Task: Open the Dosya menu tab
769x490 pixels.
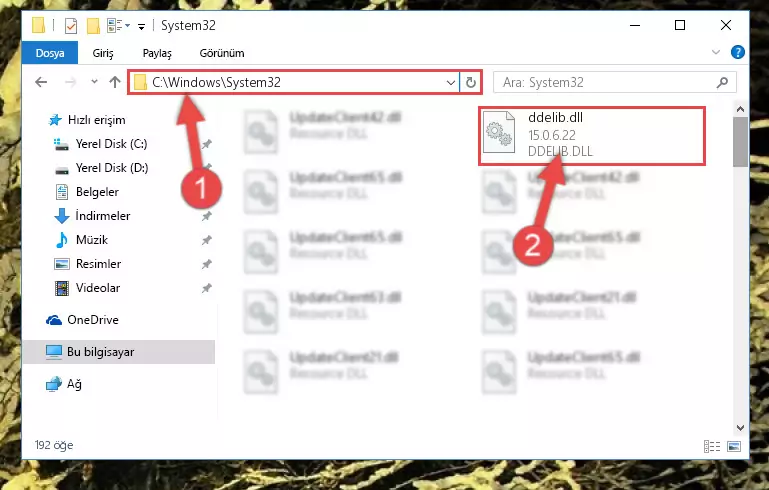Action: point(50,53)
